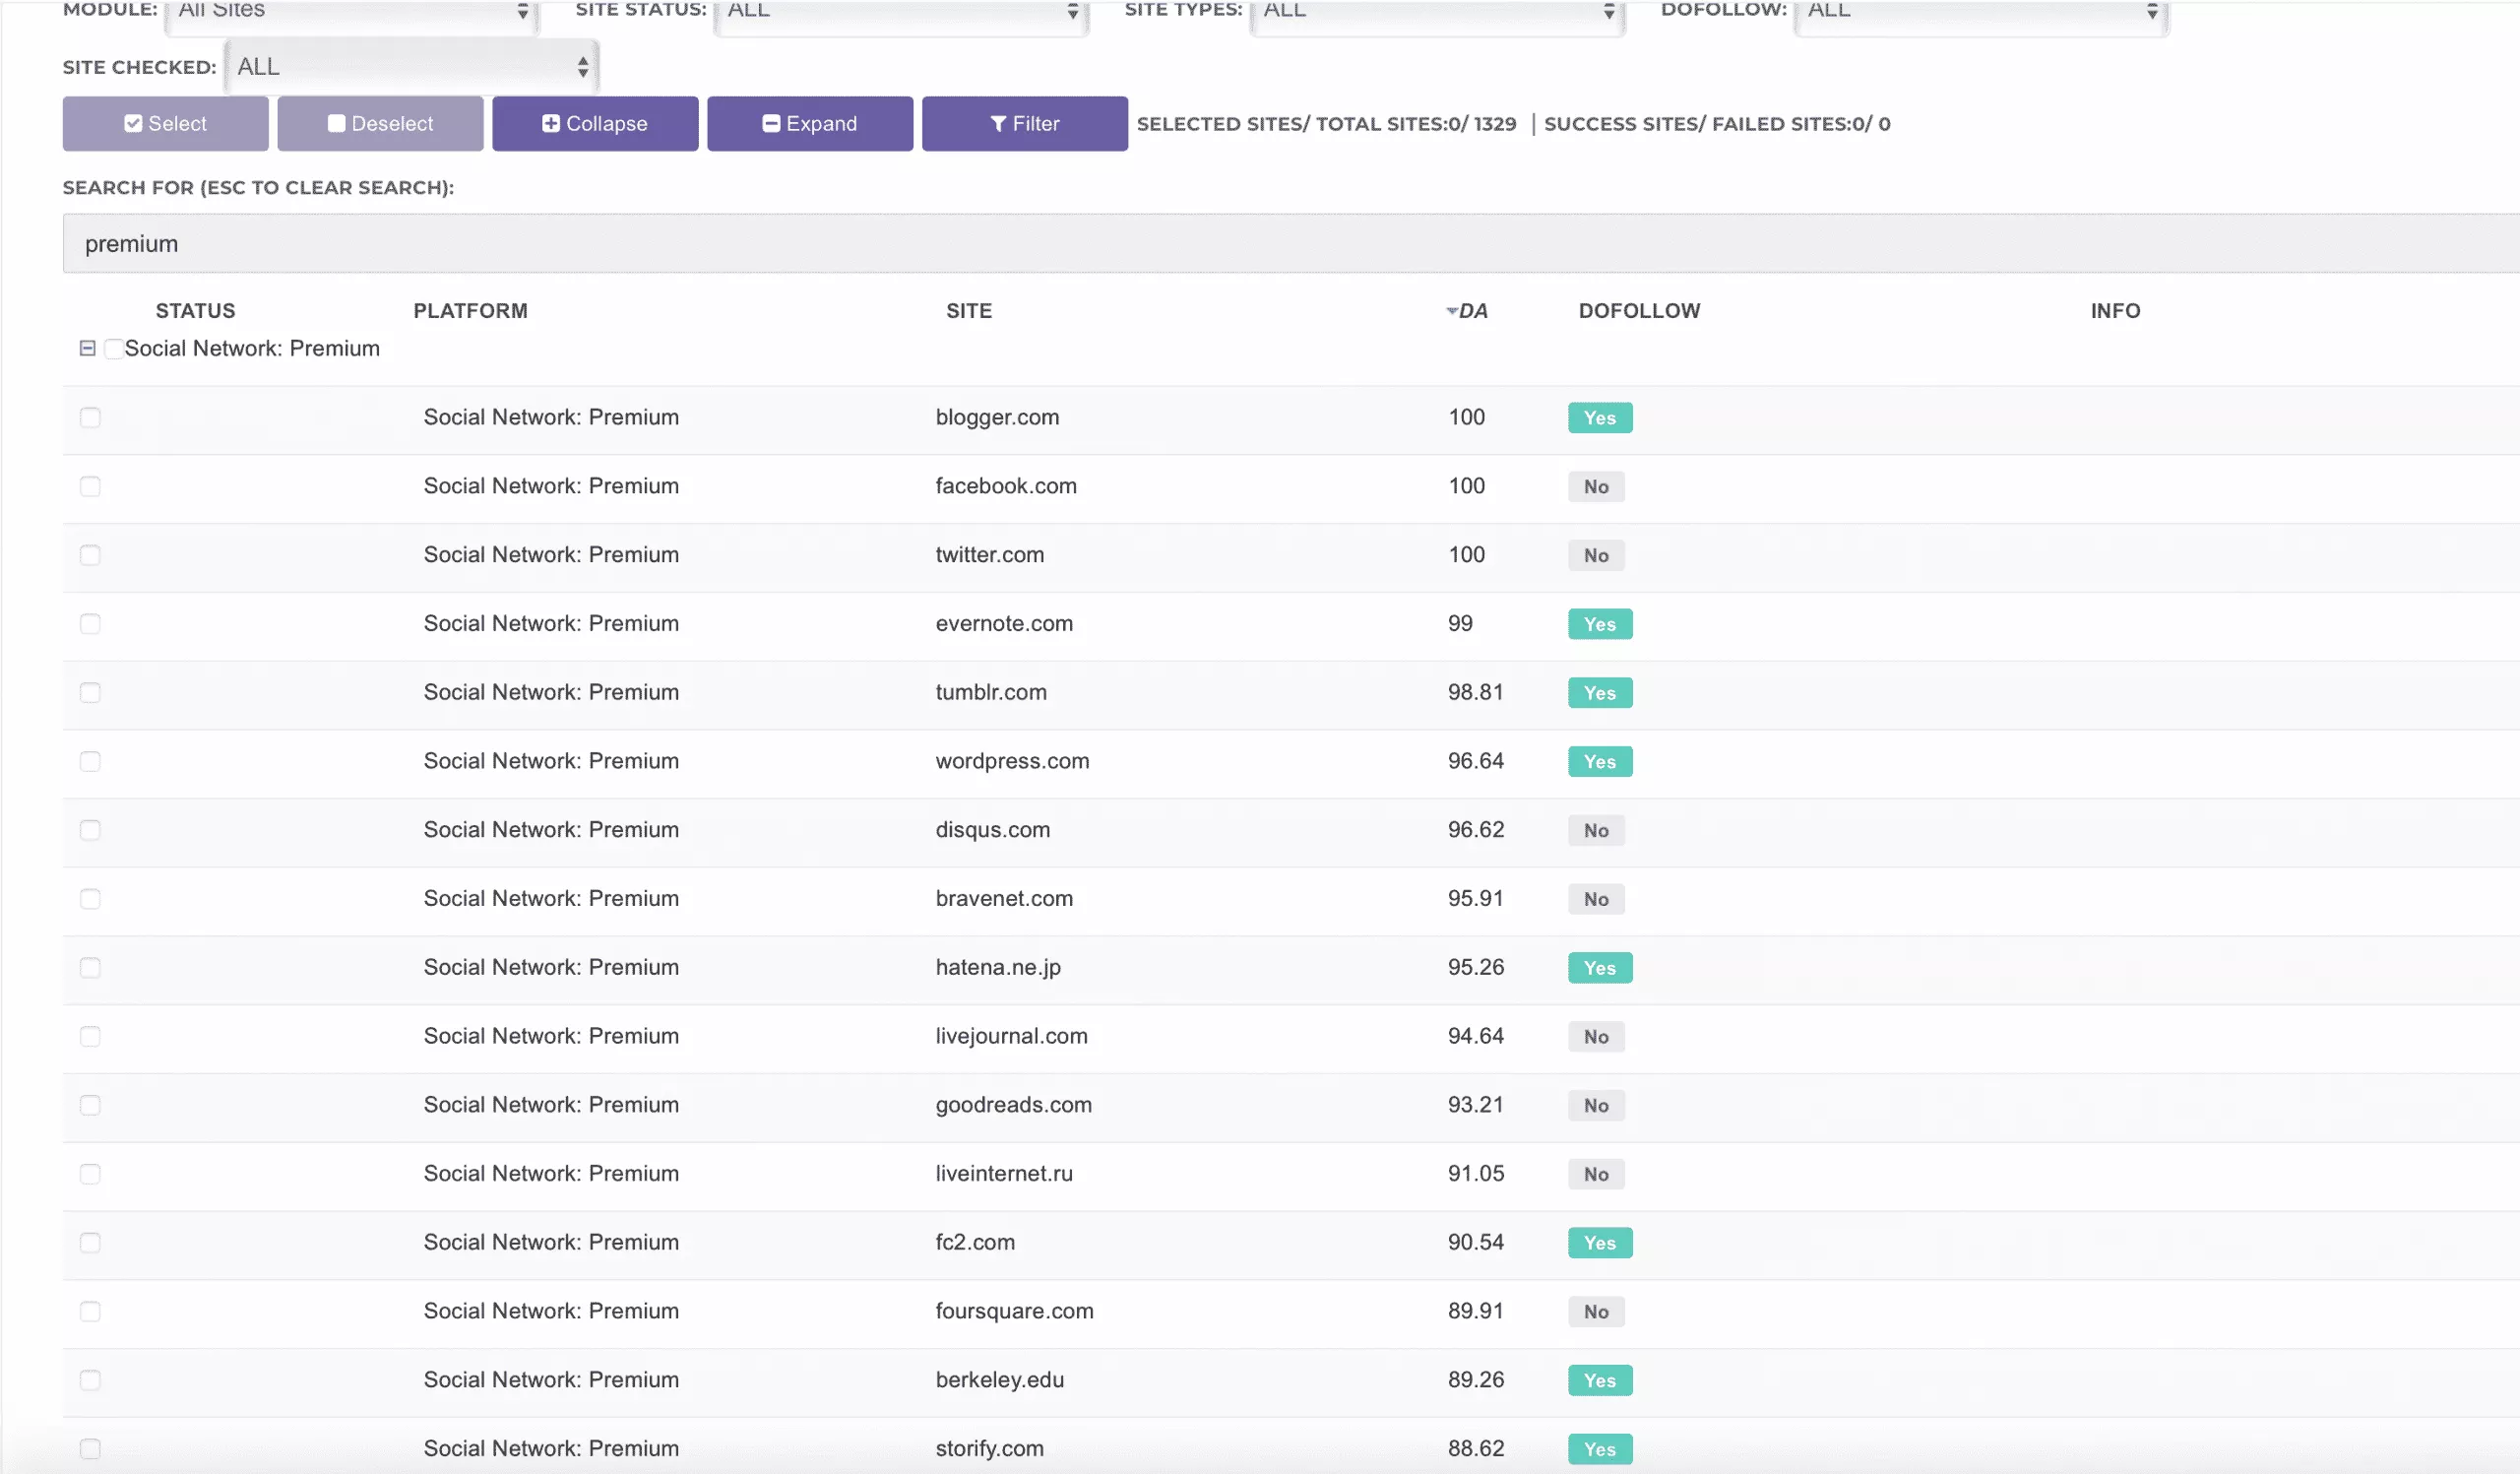Click the checkmark icon on the Select button
Screen dimensions: 2520x1474
pyautogui.click(x=133, y=123)
